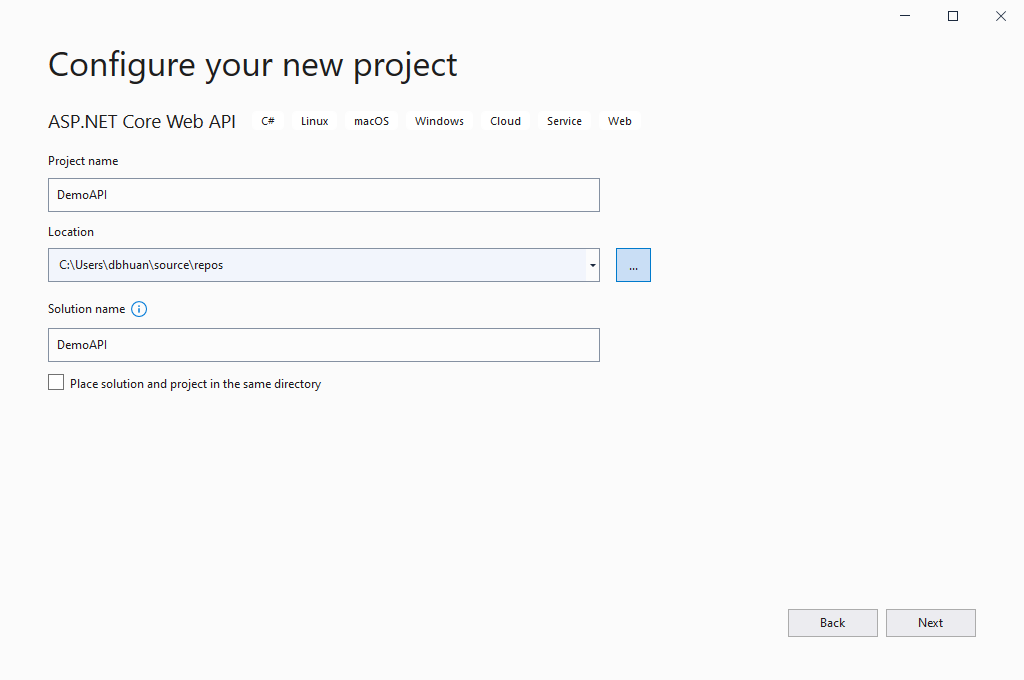Click the 'Configure your new project' heading

tap(253, 64)
